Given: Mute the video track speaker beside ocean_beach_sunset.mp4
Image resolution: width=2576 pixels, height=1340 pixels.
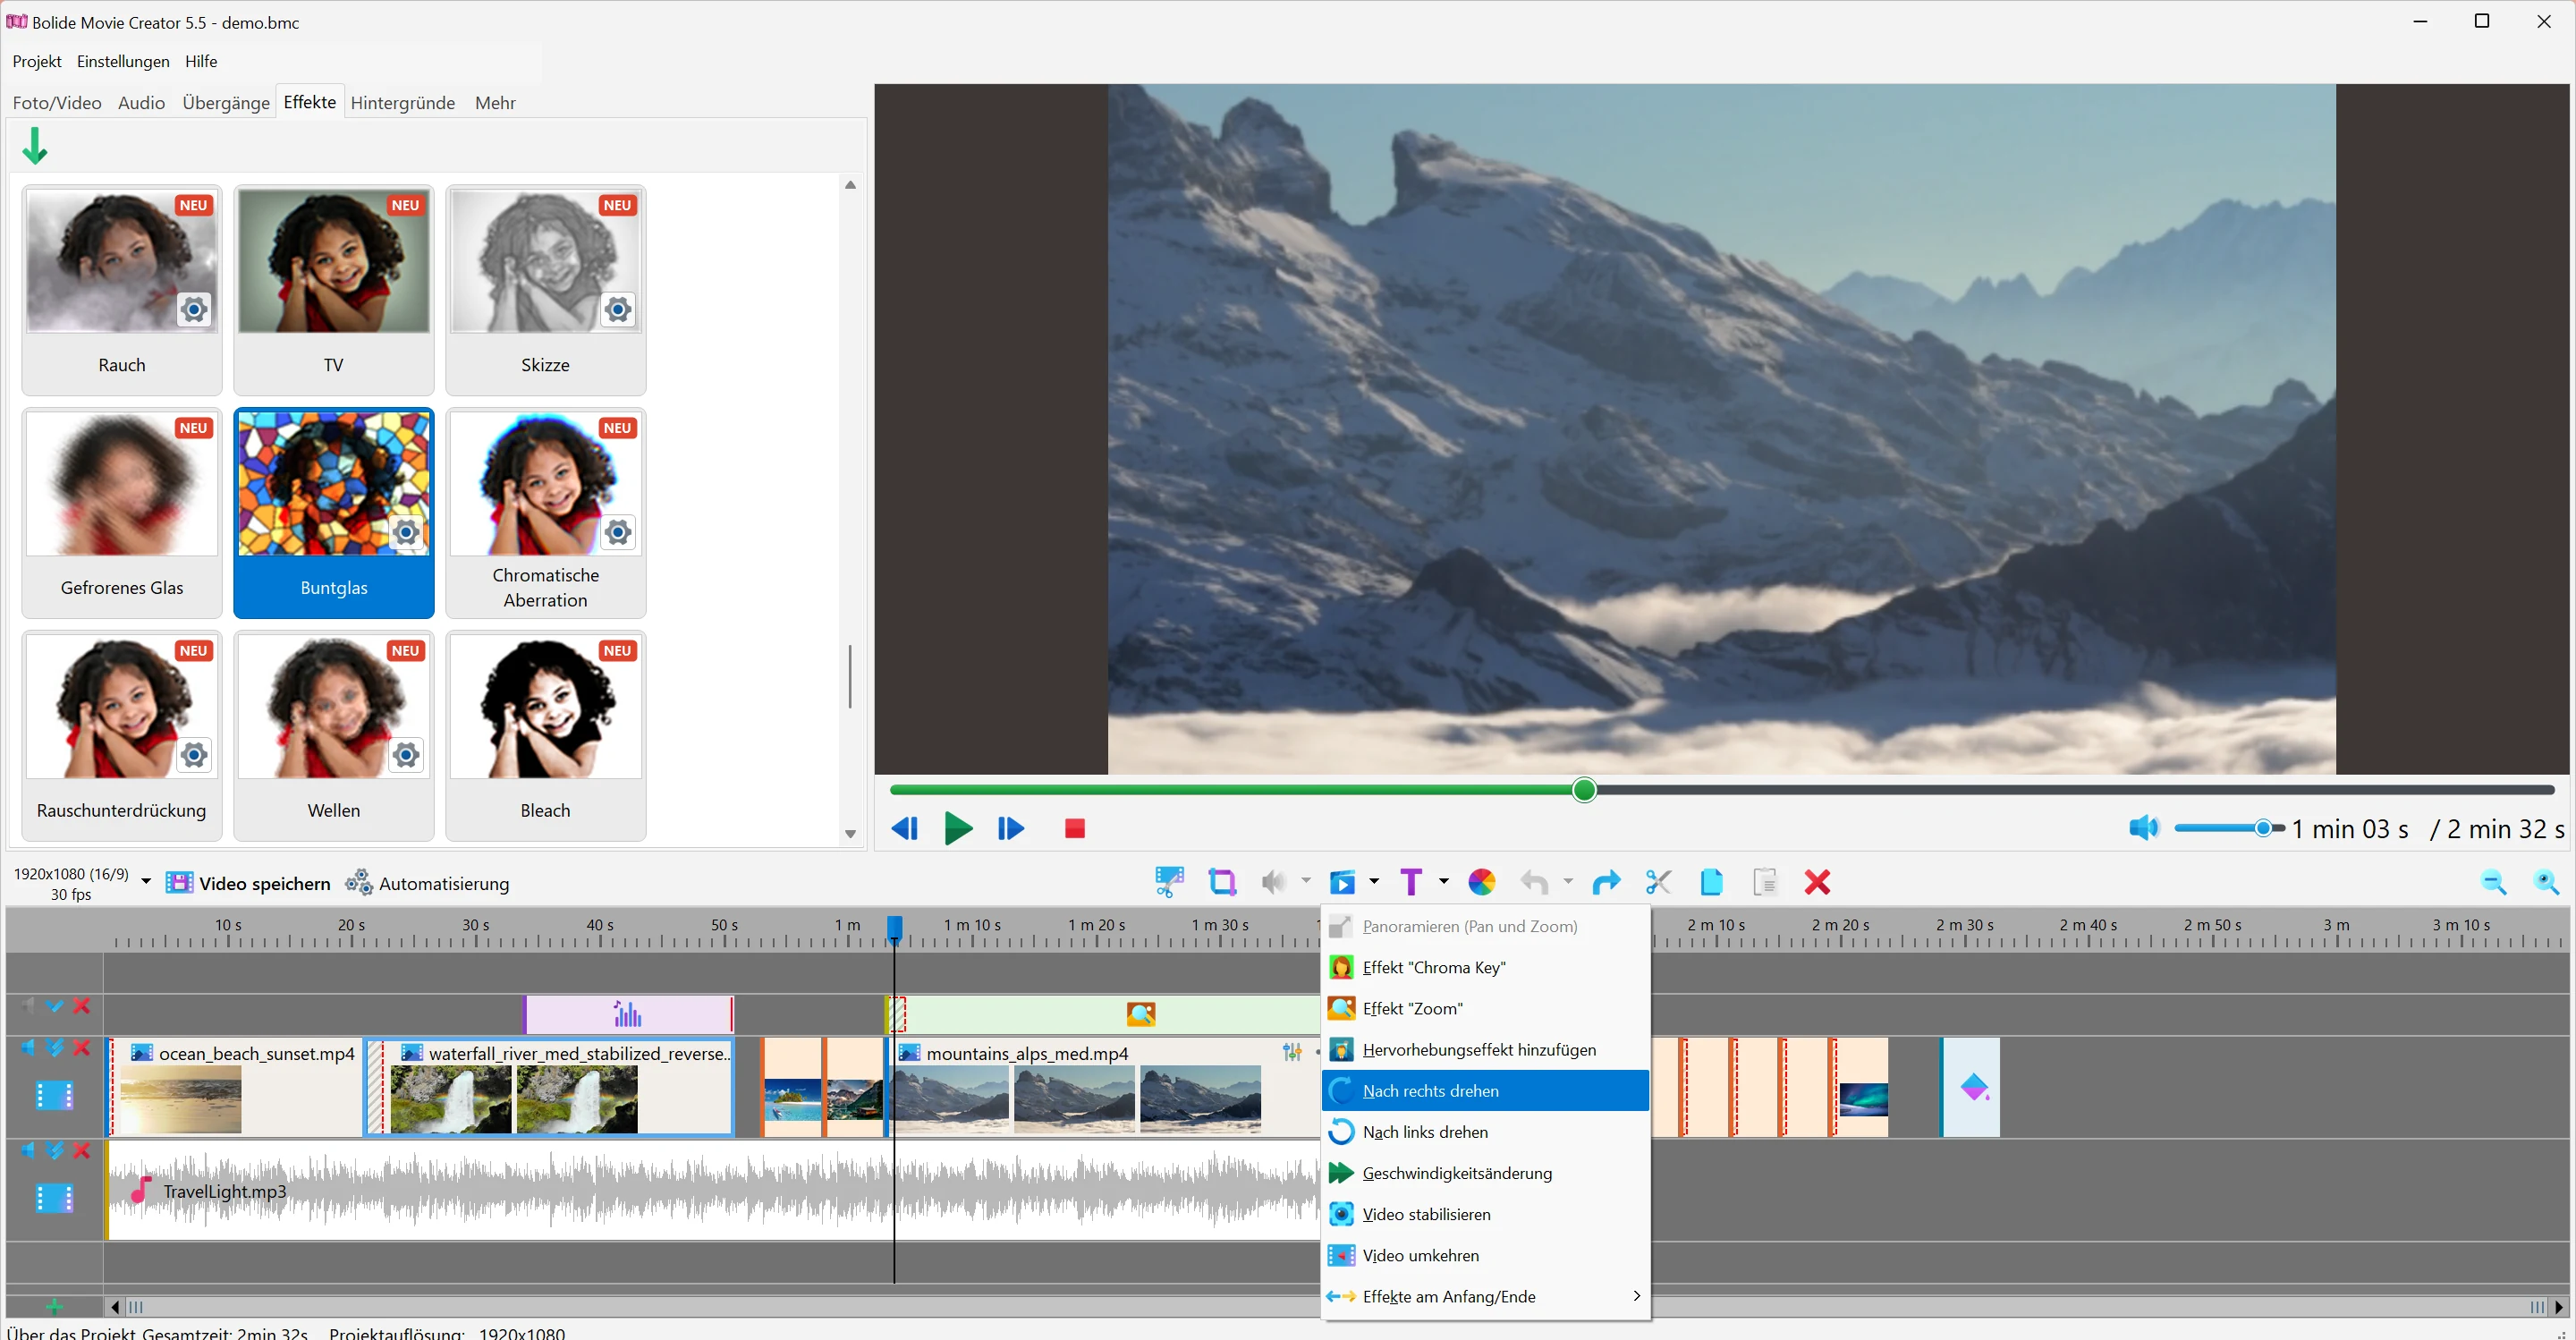Looking at the screenshot, I should [27, 1048].
